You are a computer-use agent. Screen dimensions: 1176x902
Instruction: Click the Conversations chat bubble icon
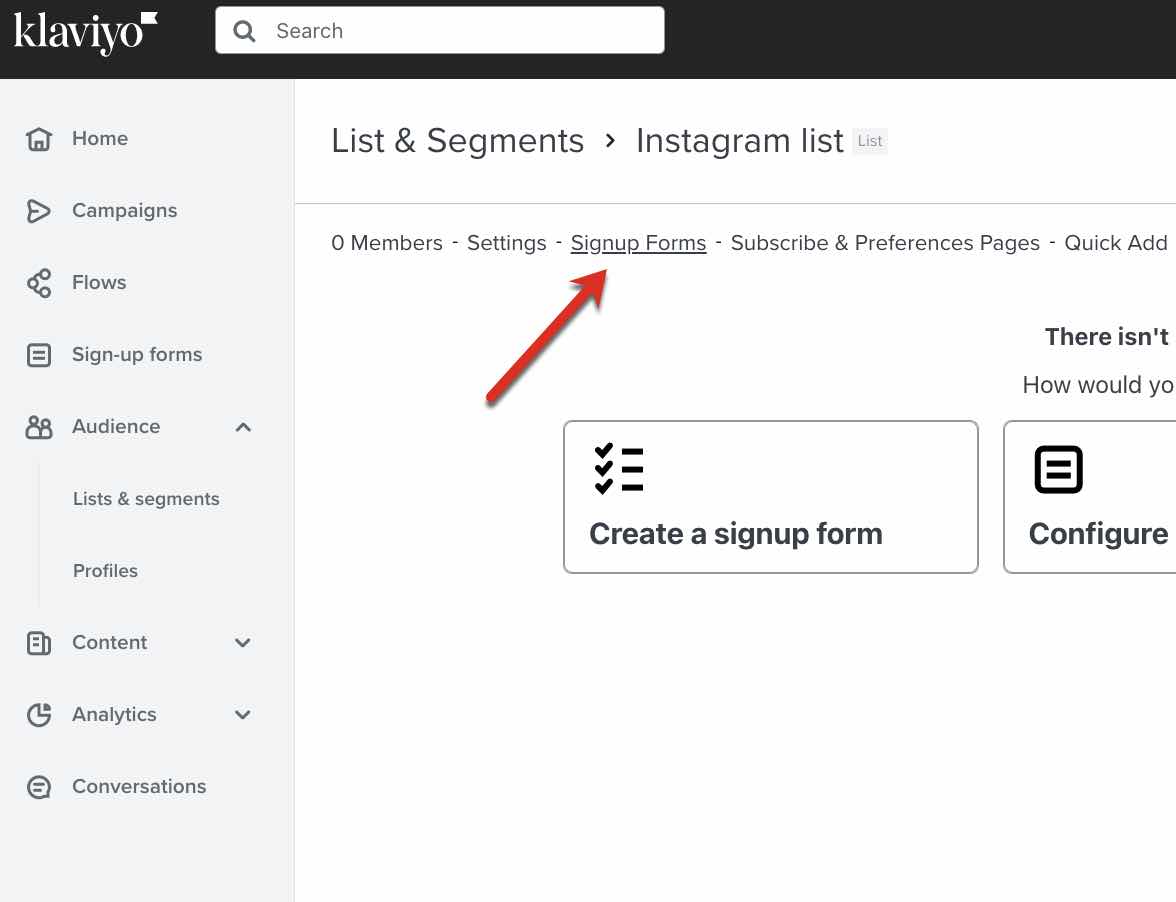coord(38,787)
